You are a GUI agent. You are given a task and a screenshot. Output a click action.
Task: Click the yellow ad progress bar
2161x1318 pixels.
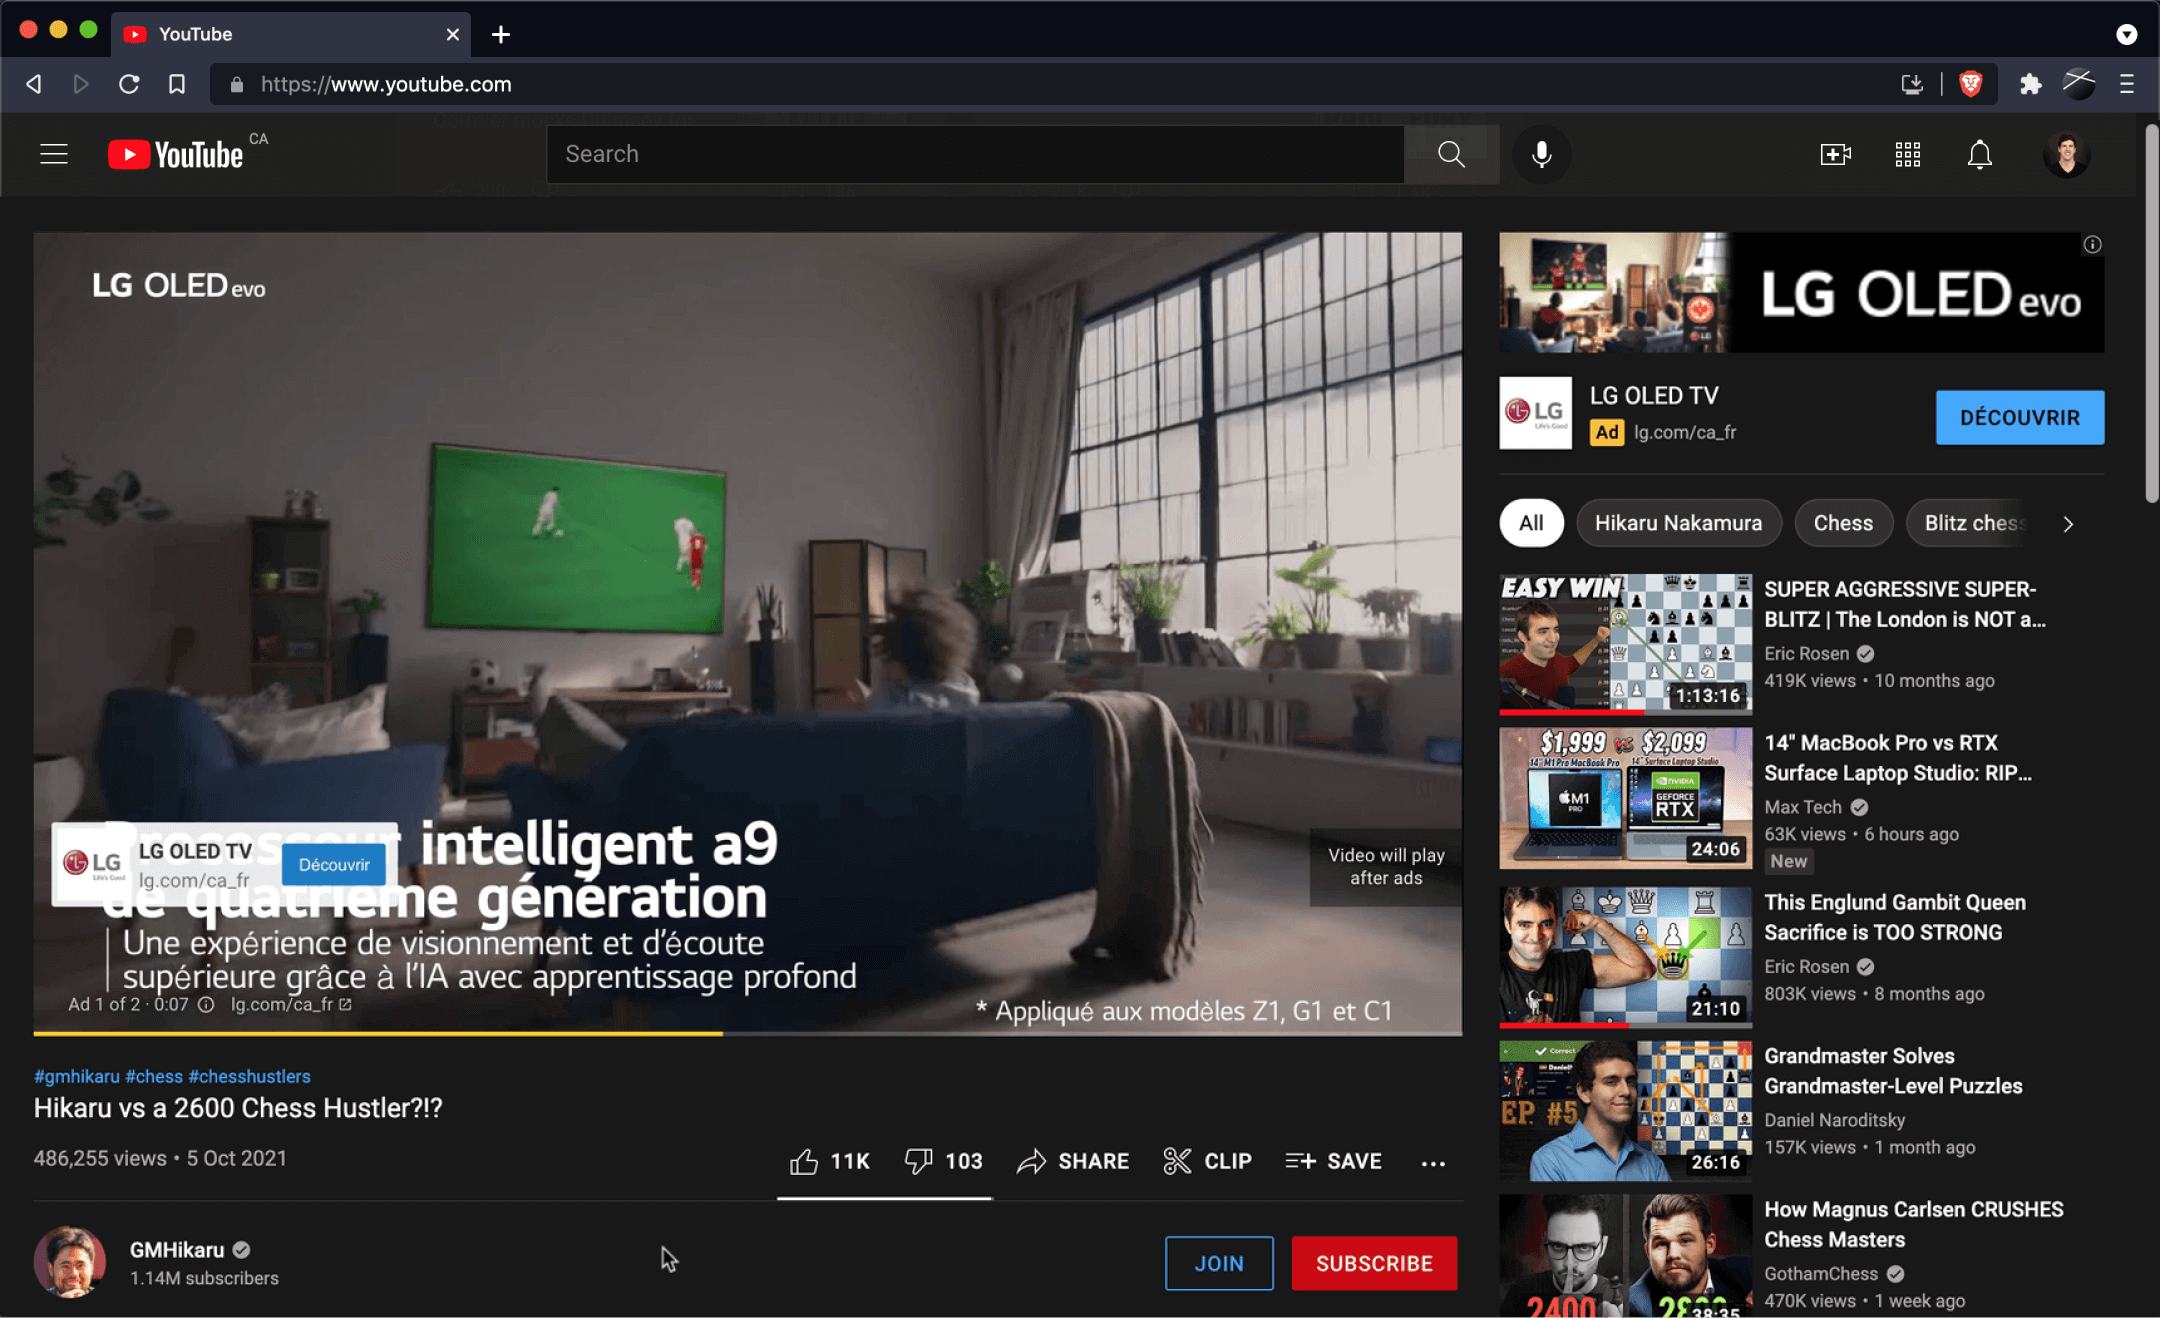378,1033
